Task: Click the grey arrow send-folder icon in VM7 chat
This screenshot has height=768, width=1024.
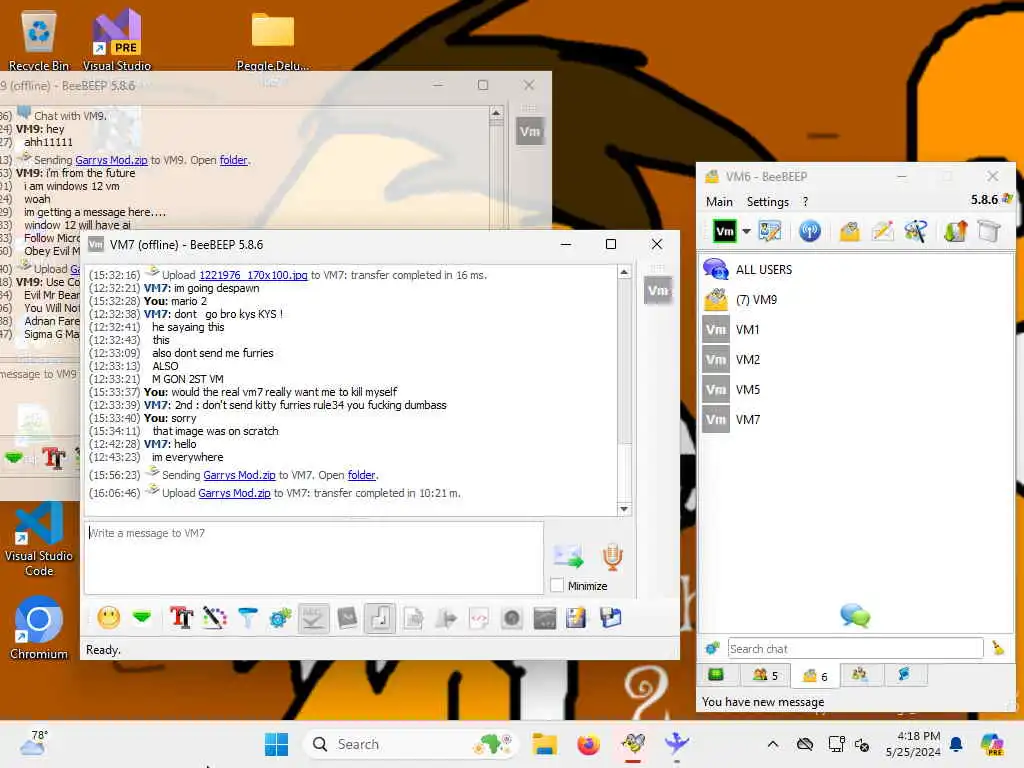Action: (x=446, y=617)
